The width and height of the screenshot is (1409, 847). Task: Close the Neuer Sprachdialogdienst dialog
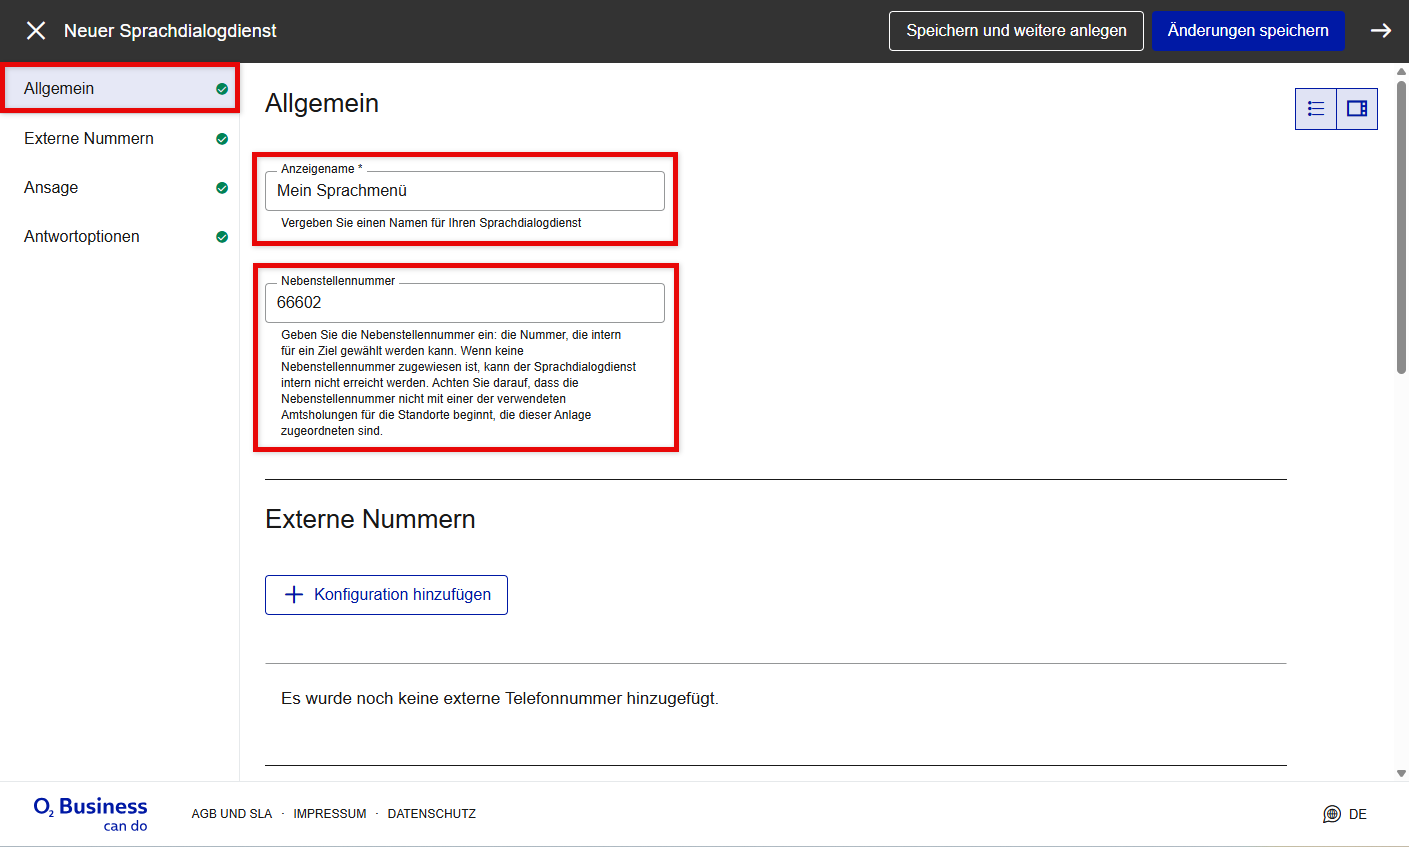[36, 31]
